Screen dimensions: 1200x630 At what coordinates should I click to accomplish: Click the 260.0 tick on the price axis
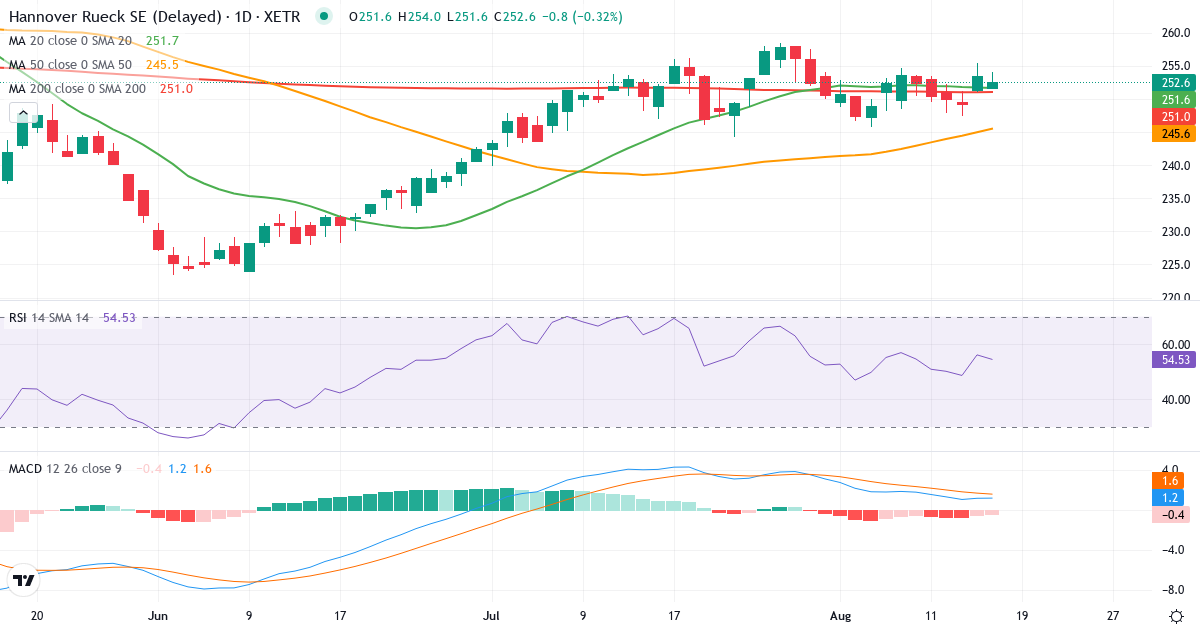click(1176, 33)
